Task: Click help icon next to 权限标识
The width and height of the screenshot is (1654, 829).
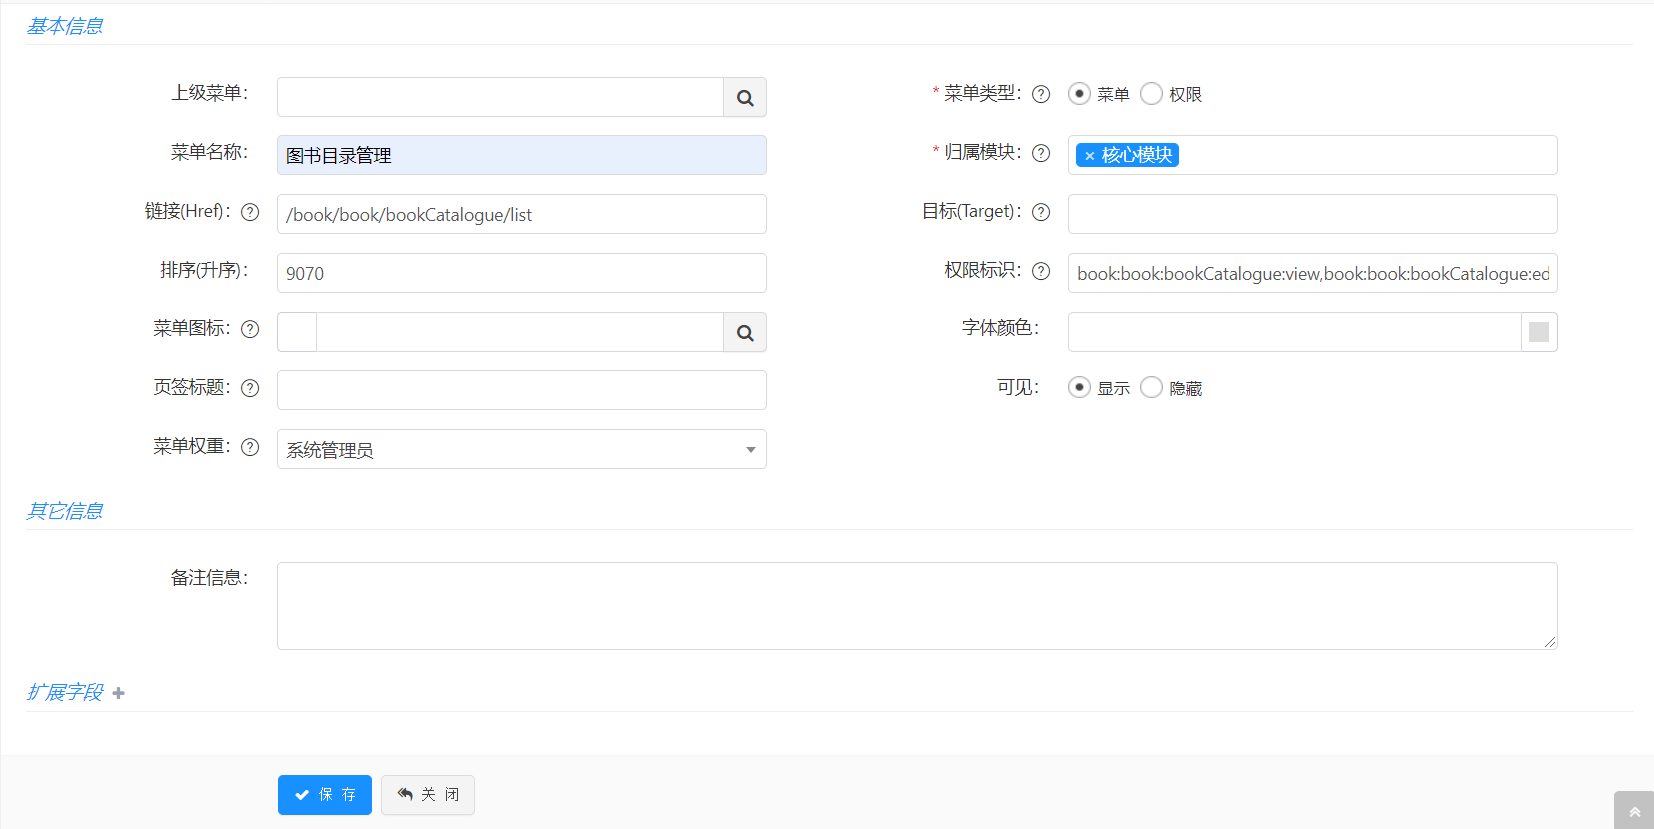Action: pos(1041,271)
